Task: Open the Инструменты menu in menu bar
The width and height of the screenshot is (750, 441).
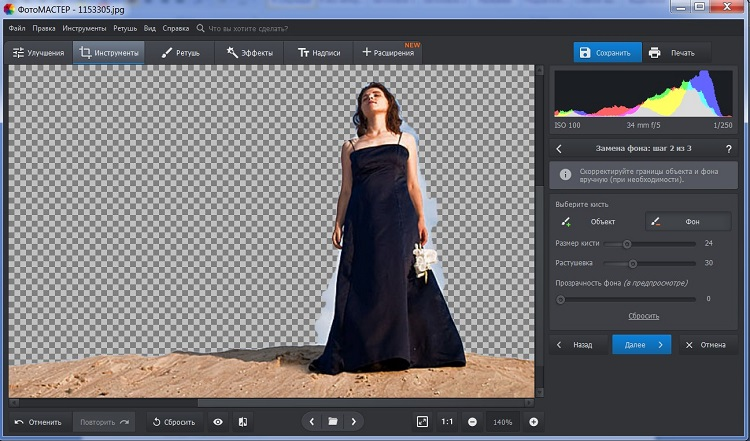Action: (84, 28)
